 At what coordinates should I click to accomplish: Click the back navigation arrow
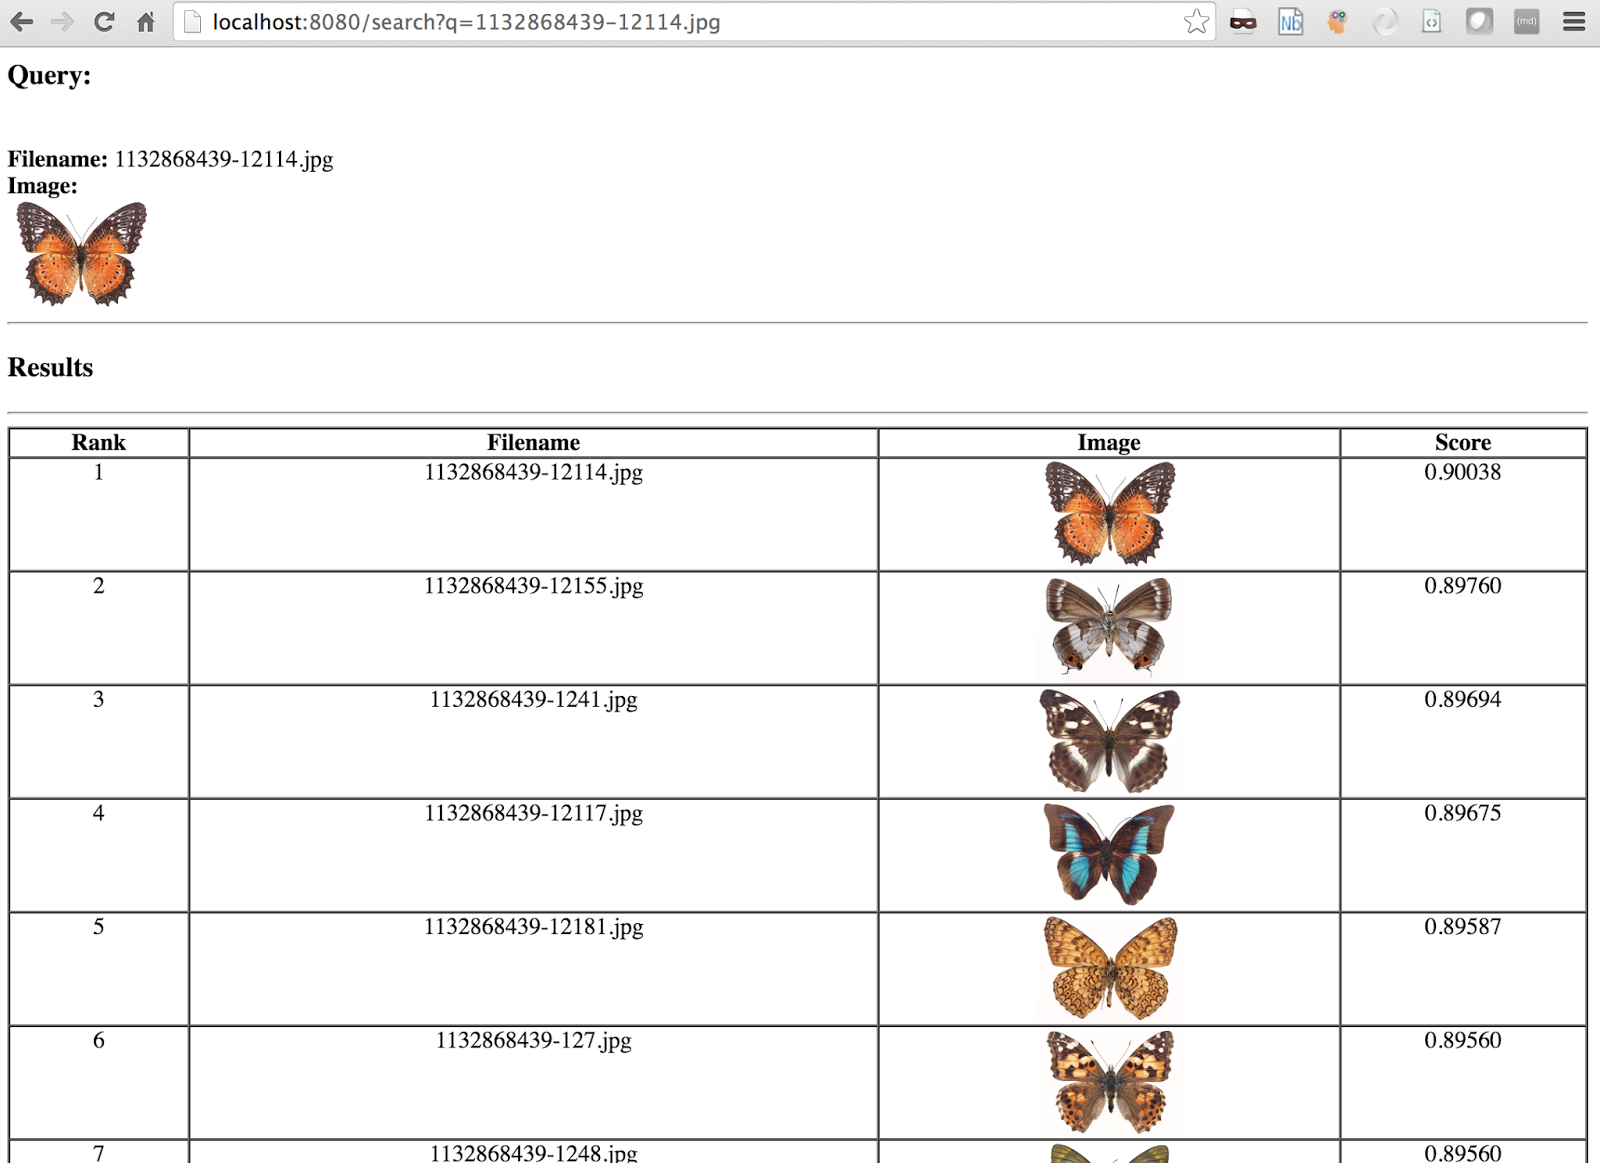coord(22,21)
